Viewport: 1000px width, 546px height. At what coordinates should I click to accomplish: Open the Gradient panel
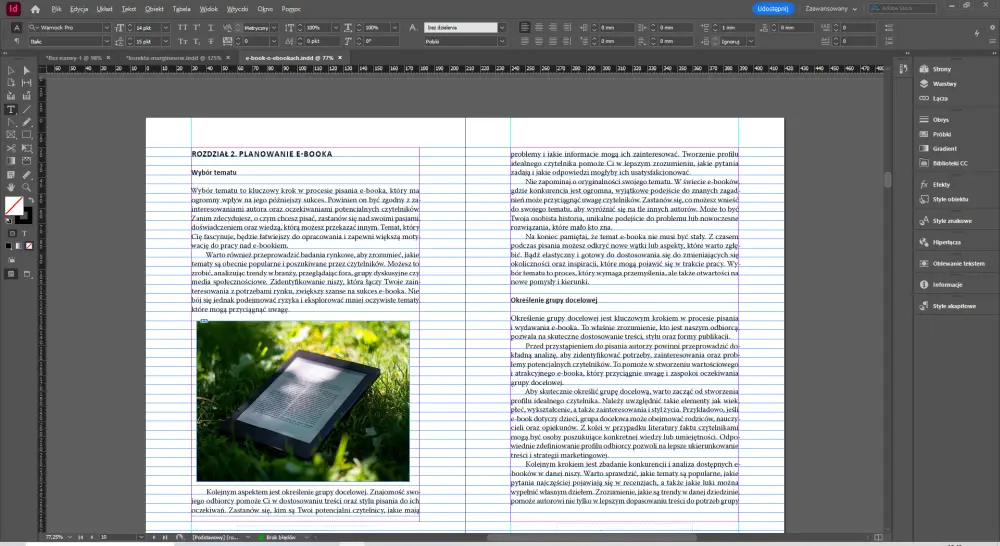pos(944,148)
